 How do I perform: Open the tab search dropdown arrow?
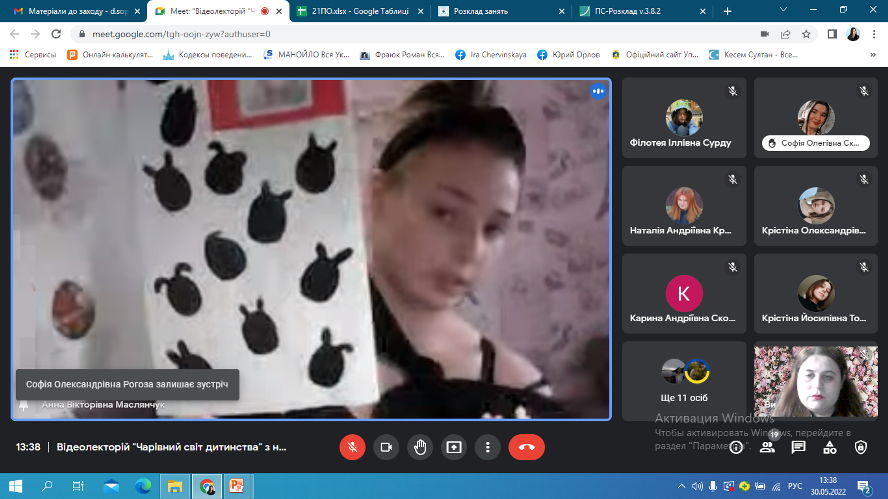(x=783, y=10)
